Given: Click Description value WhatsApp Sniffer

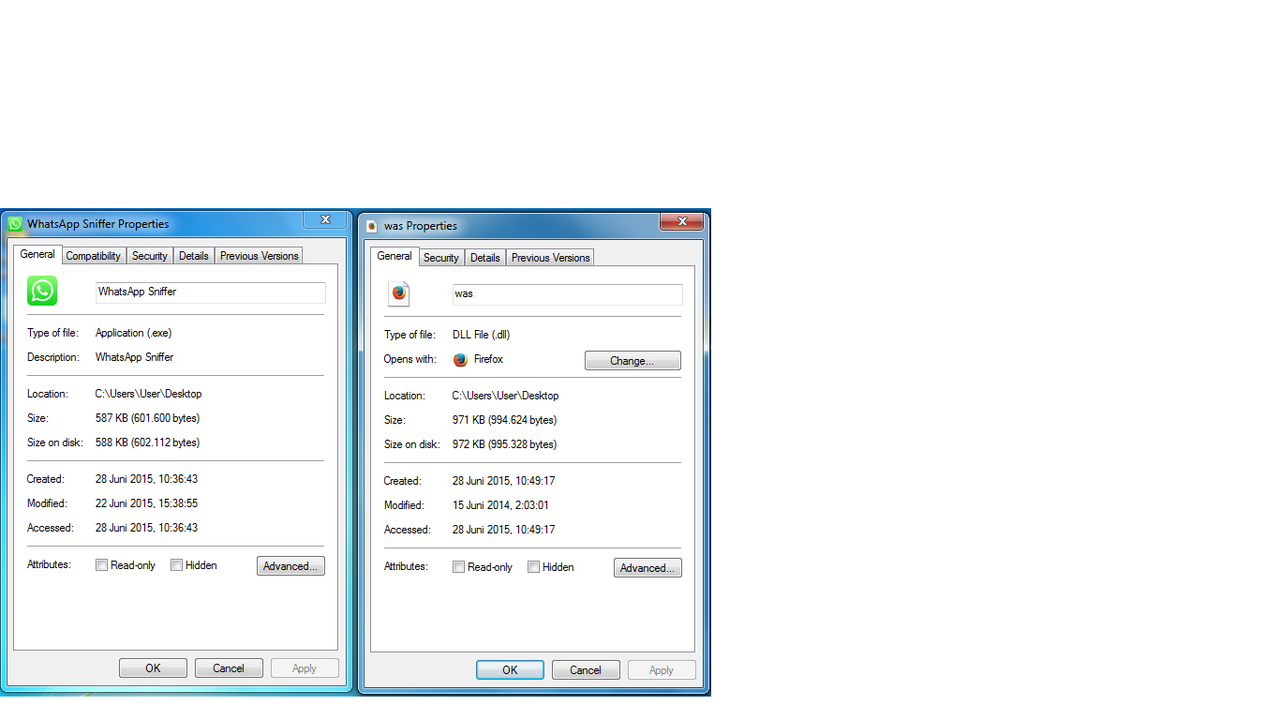Looking at the screenshot, I should tap(135, 357).
